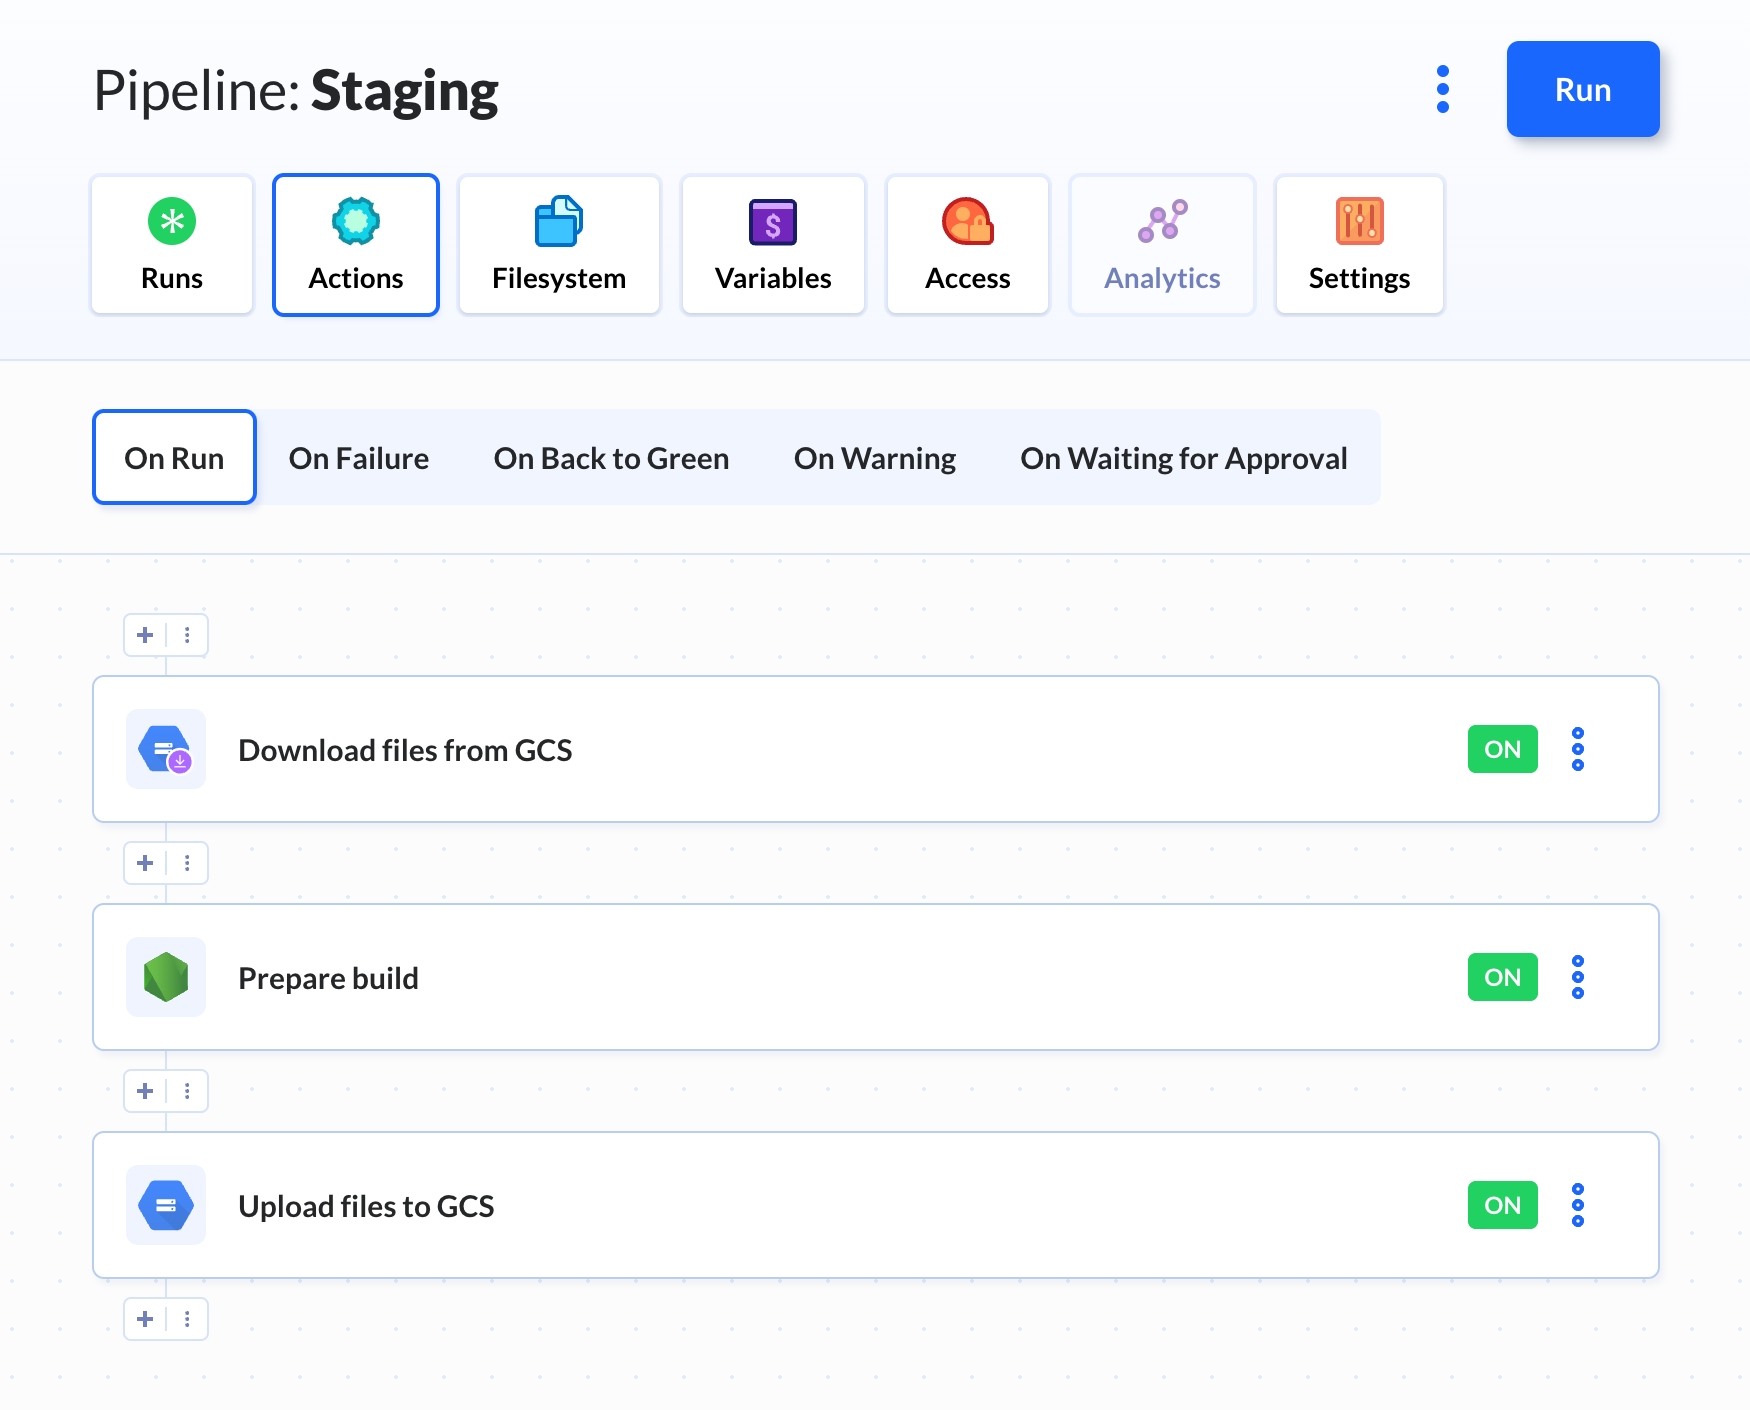Open options dots above Download files from GCS
Image resolution: width=1750 pixels, height=1410 pixels.
187,635
